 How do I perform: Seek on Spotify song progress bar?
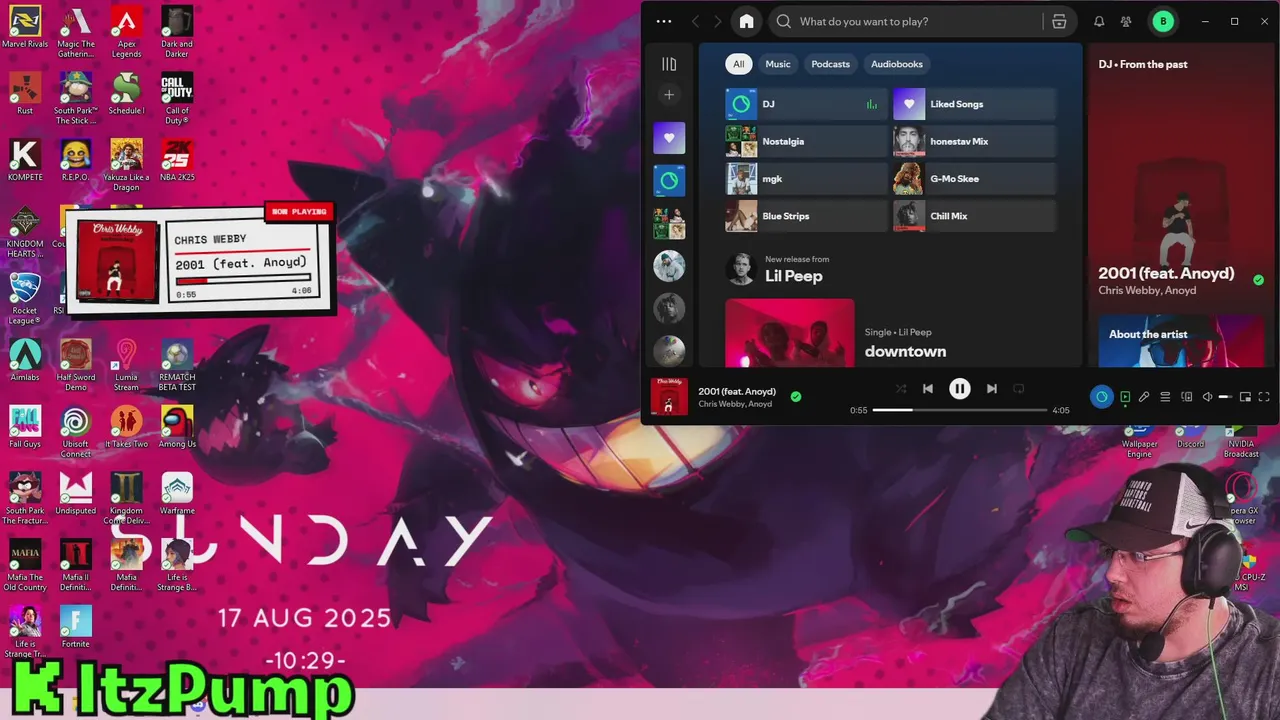pos(959,410)
